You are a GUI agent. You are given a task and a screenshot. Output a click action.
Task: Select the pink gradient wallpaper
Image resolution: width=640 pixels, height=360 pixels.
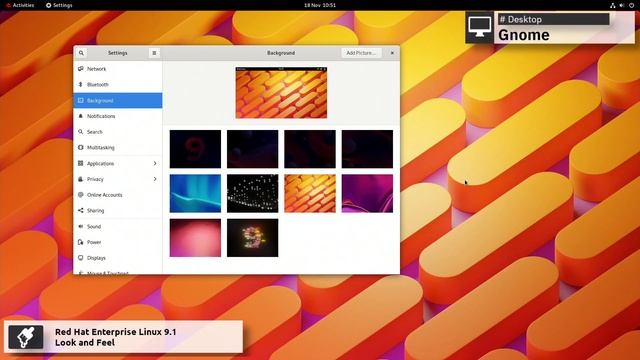pos(195,238)
